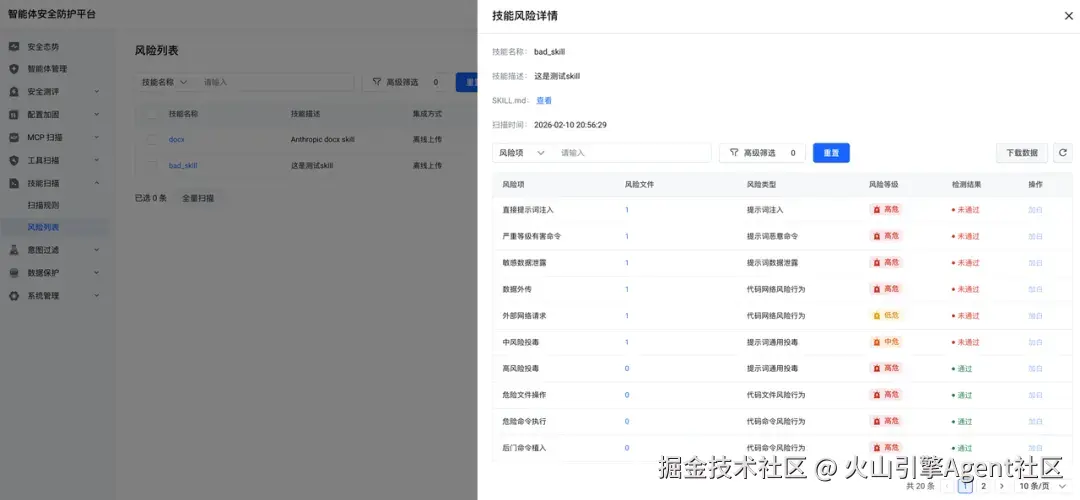This screenshot has width=1080, height=500.
Task: Click the 技能扫描 sidebar icon
Action: pyautogui.click(x=14, y=183)
